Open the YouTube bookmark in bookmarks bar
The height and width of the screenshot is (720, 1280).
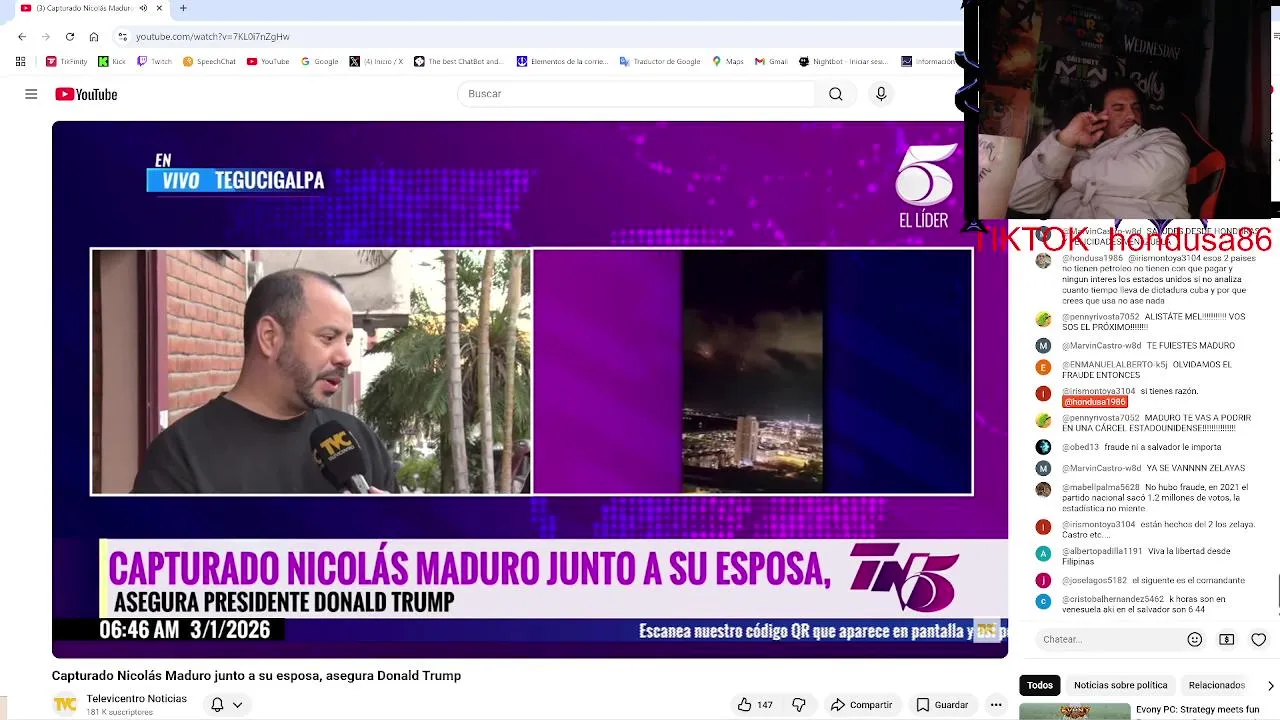click(268, 61)
